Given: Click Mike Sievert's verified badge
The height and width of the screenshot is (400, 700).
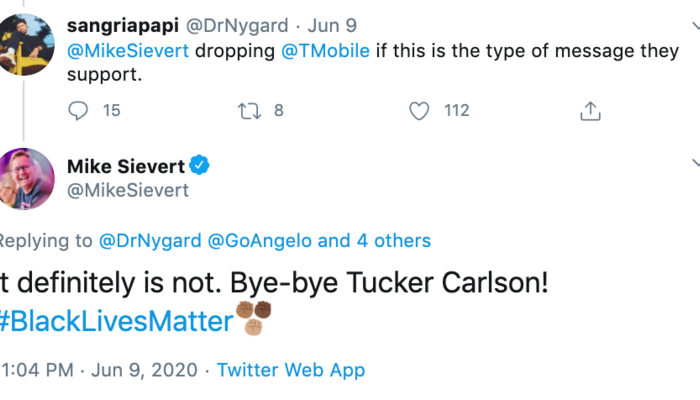Looking at the screenshot, I should [200, 165].
